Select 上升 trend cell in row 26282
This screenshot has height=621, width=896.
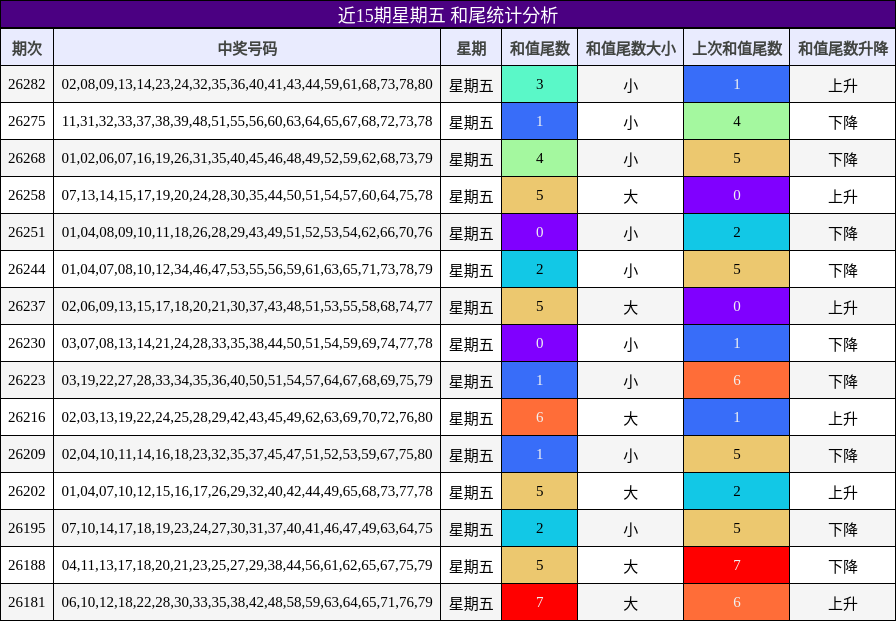[843, 85]
